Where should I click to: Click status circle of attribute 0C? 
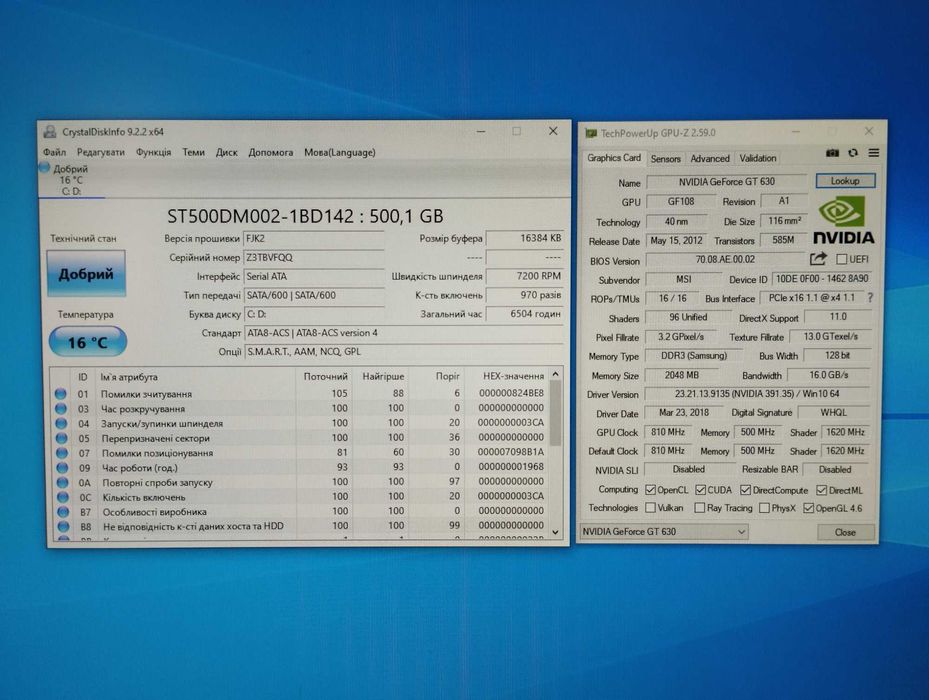[x=63, y=497]
